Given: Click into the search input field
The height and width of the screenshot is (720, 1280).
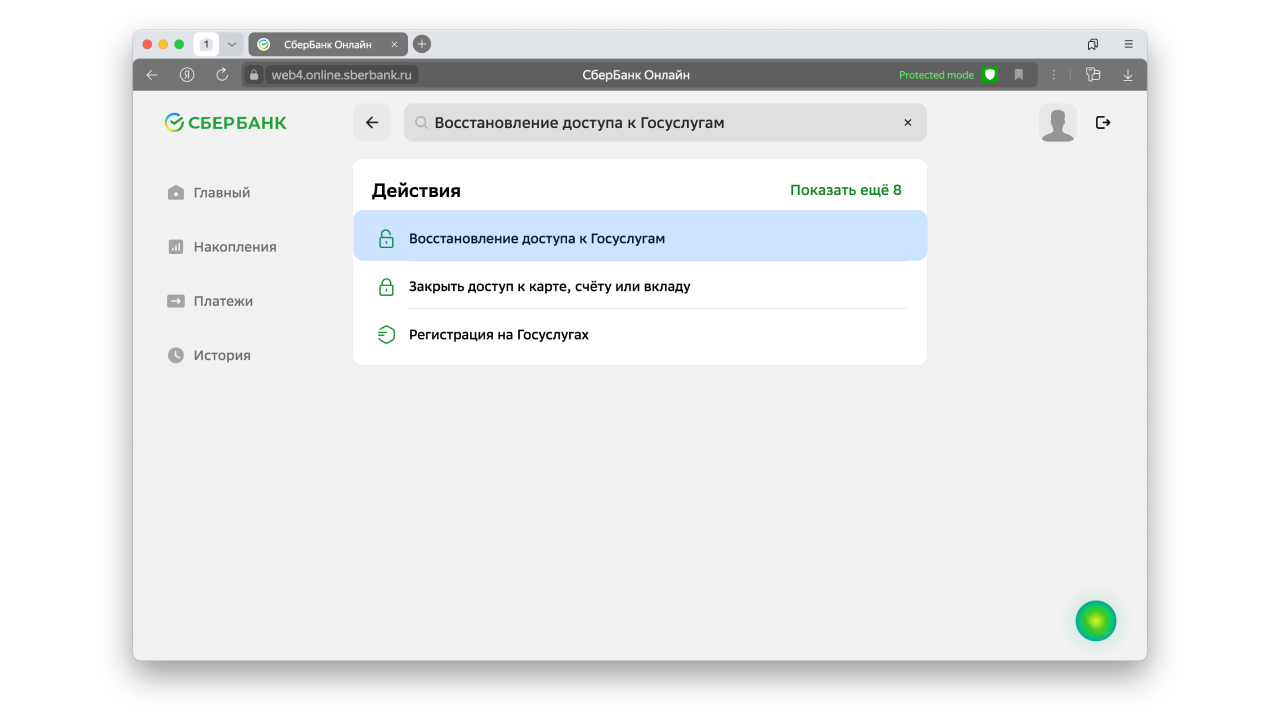Looking at the screenshot, I should (650, 123).
